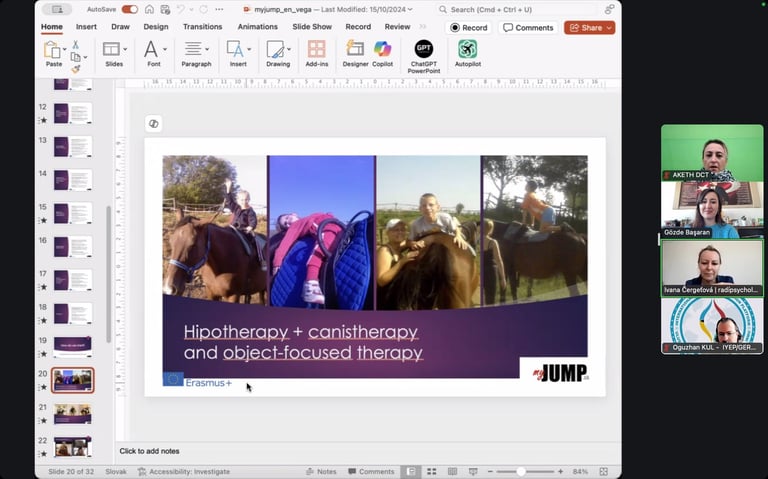Viewport: 768px width, 479px height.
Task: Open the Font group icon
Action: (x=151, y=49)
